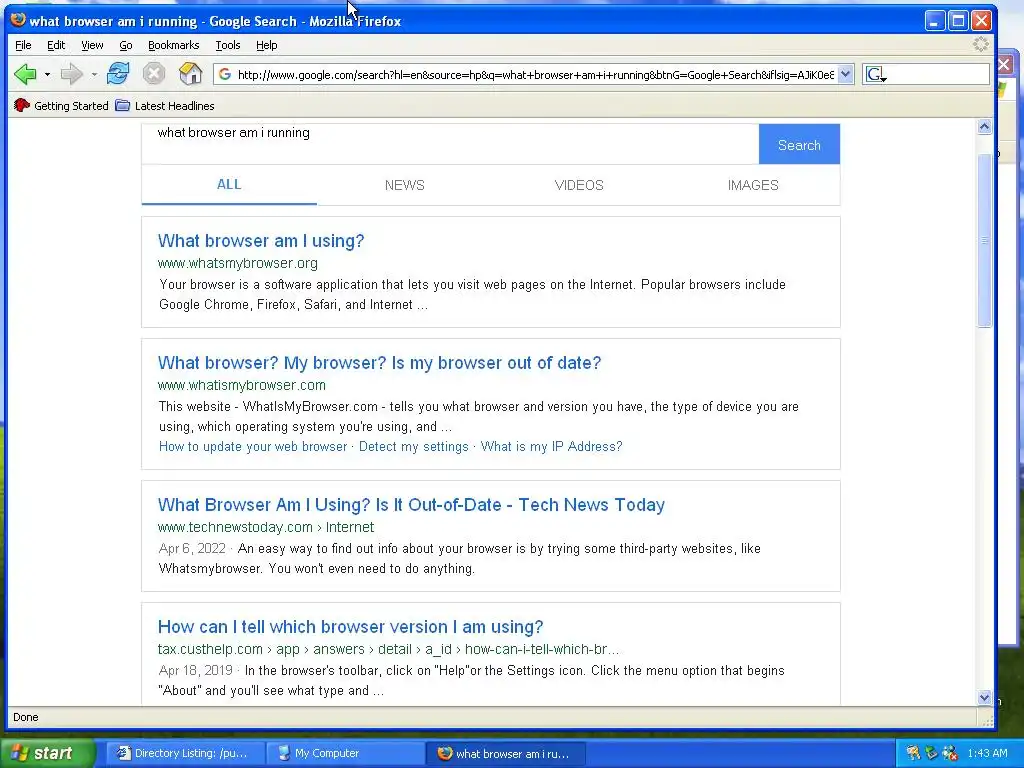Image resolution: width=1024 pixels, height=768 pixels.
Task: Click the Done status bar text
Action: pyautogui.click(x=25, y=717)
